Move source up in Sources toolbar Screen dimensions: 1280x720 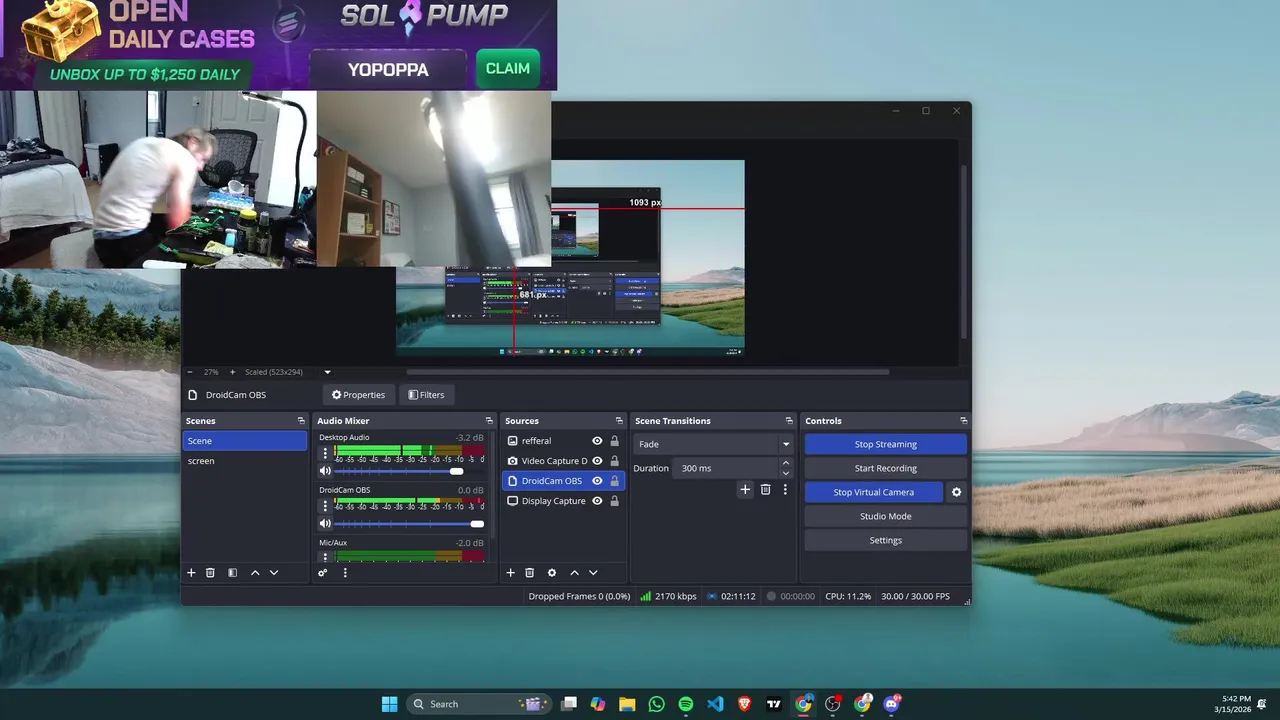pyautogui.click(x=574, y=573)
